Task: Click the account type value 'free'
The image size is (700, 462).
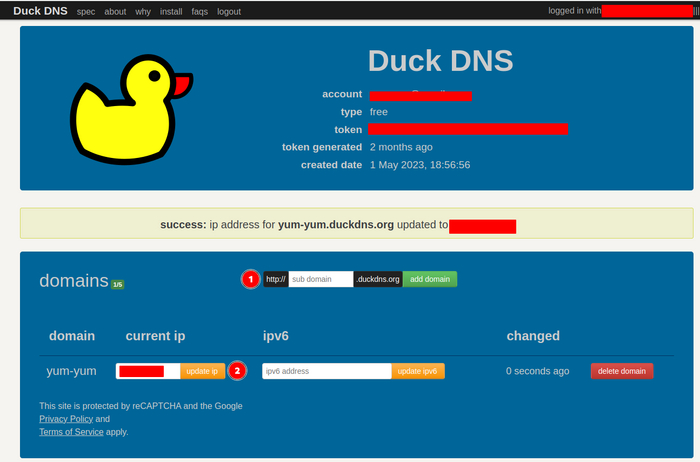Action: point(379,112)
